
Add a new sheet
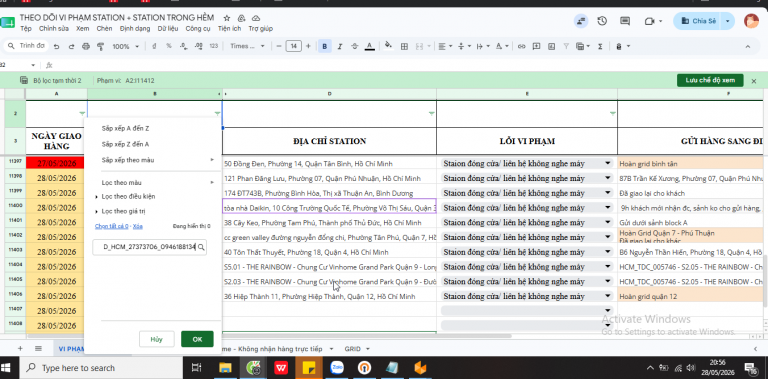point(20,349)
